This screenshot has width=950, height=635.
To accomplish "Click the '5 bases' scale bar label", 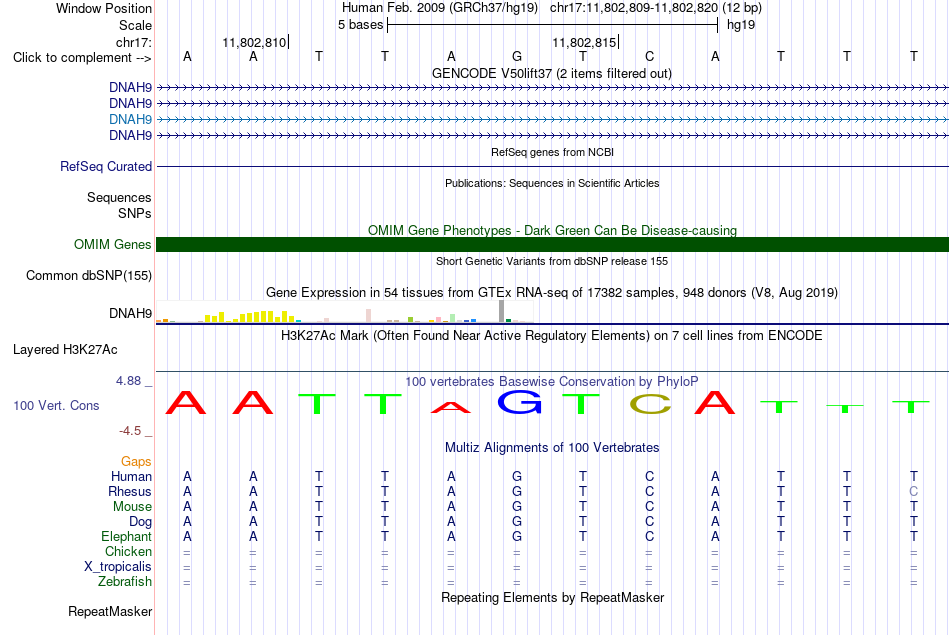I will point(360,25).
